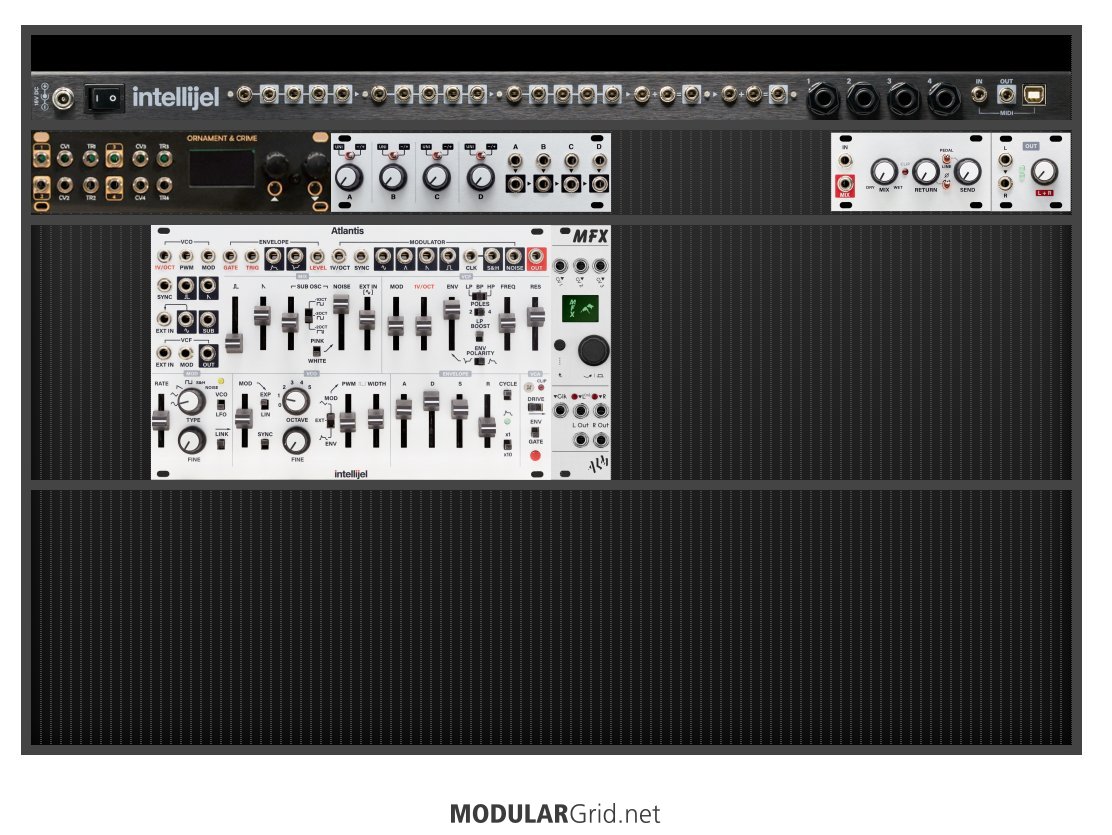Toggle the POLES 2/4 switch

[480, 311]
